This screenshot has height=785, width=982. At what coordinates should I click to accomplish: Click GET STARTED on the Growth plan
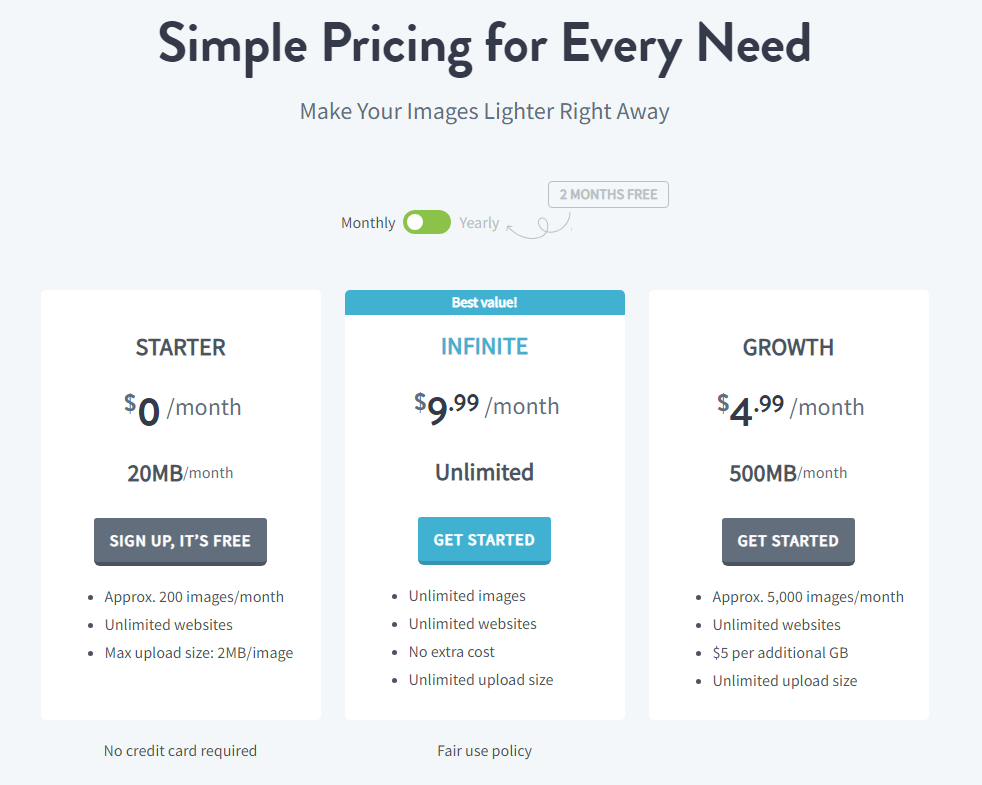788,541
